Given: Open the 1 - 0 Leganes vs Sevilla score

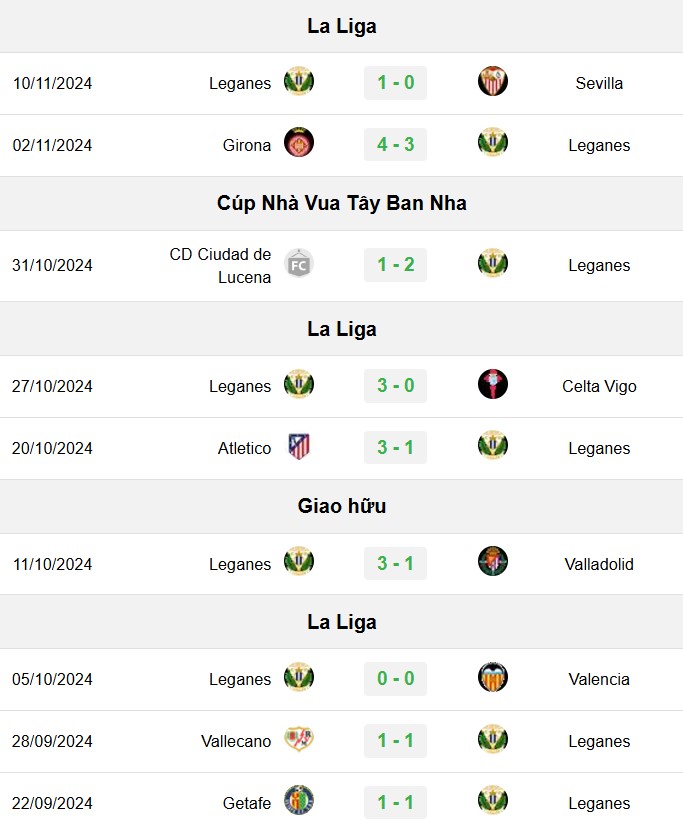Looking at the screenshot, I should [395, 82].
